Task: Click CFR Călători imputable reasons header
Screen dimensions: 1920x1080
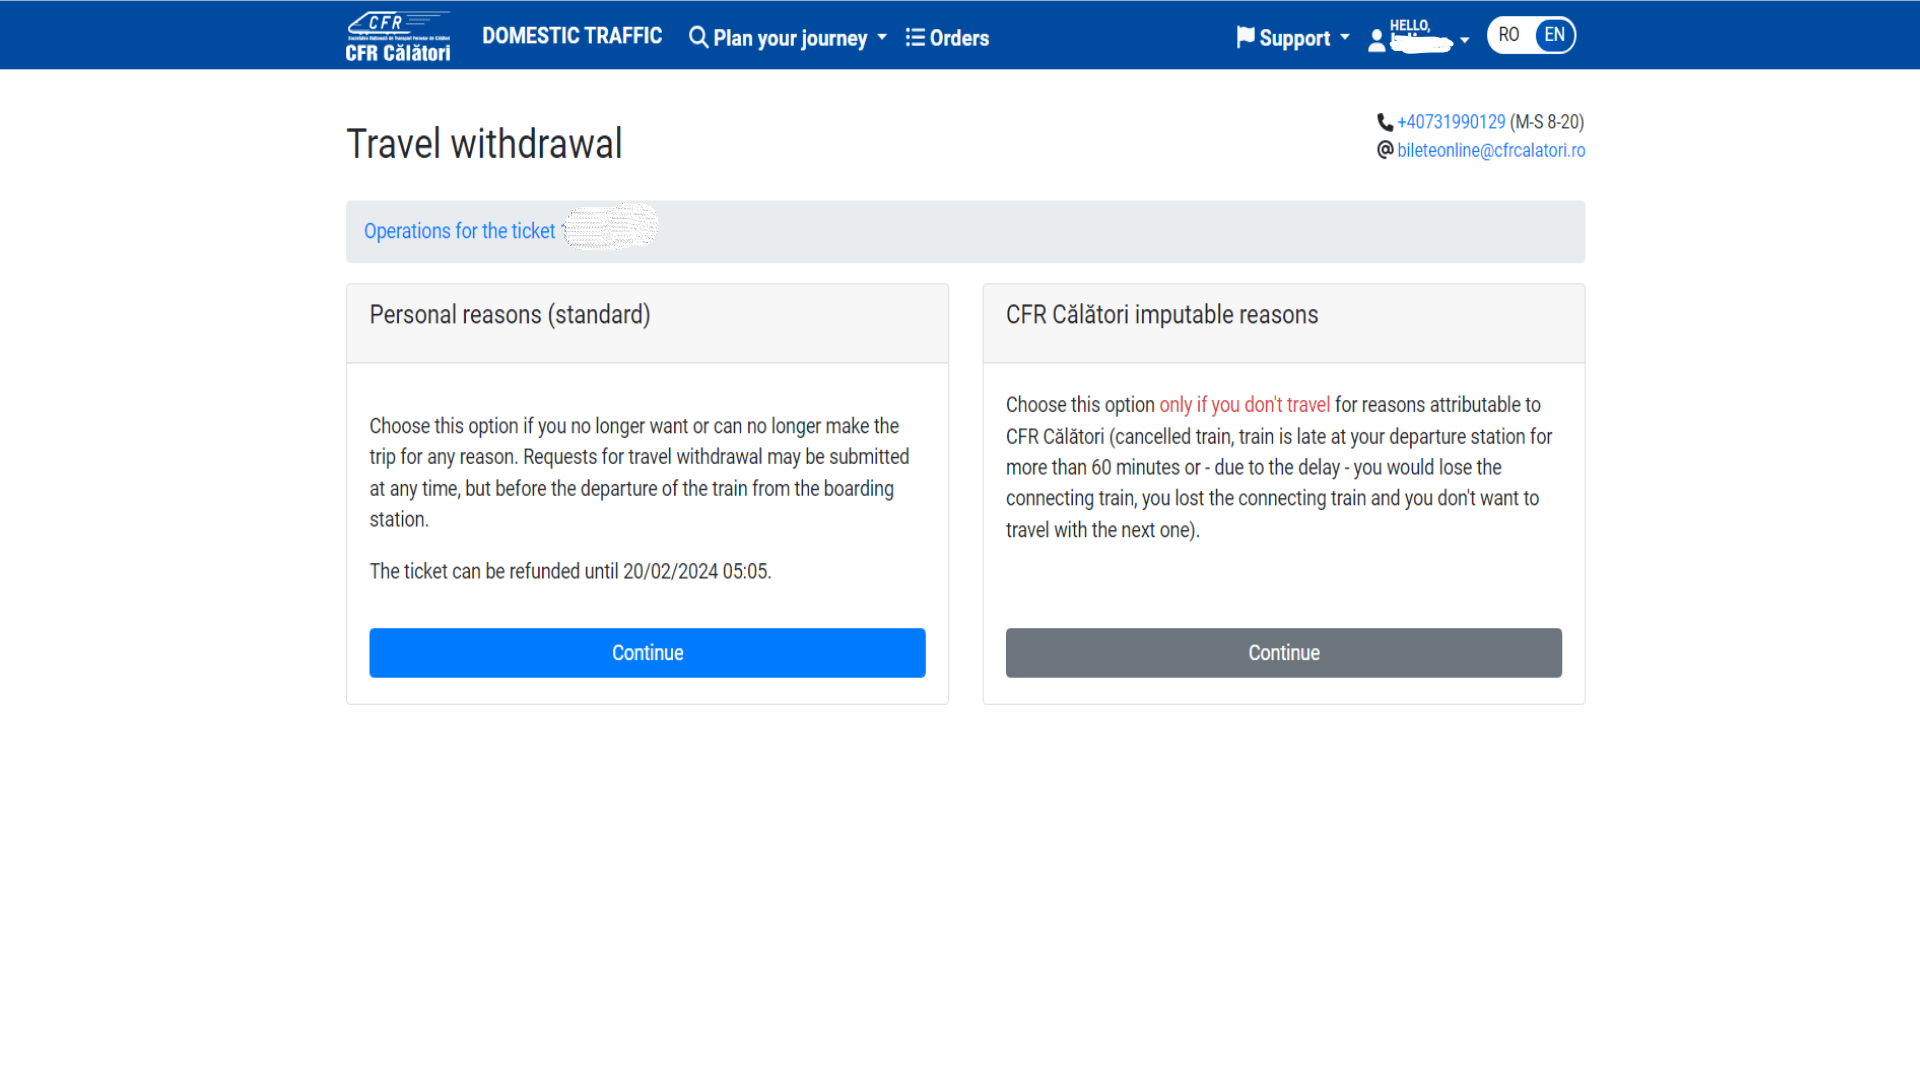Action: point(1283,323)
